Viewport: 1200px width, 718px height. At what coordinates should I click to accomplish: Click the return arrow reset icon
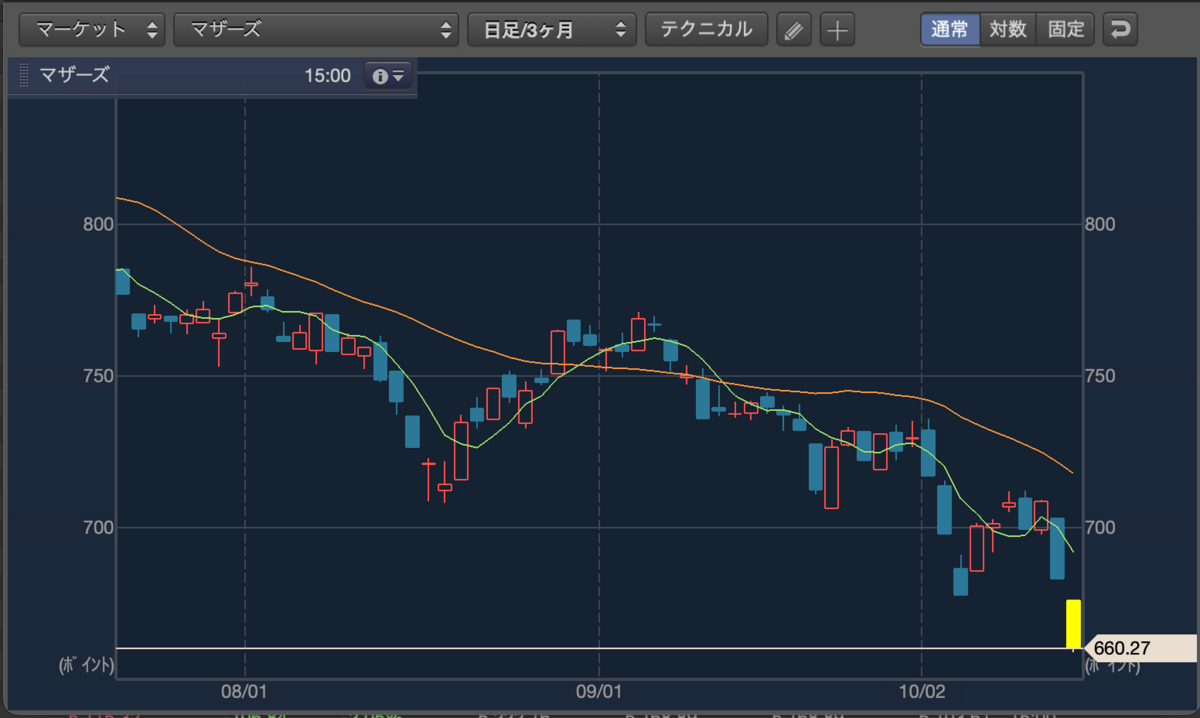1120,30
